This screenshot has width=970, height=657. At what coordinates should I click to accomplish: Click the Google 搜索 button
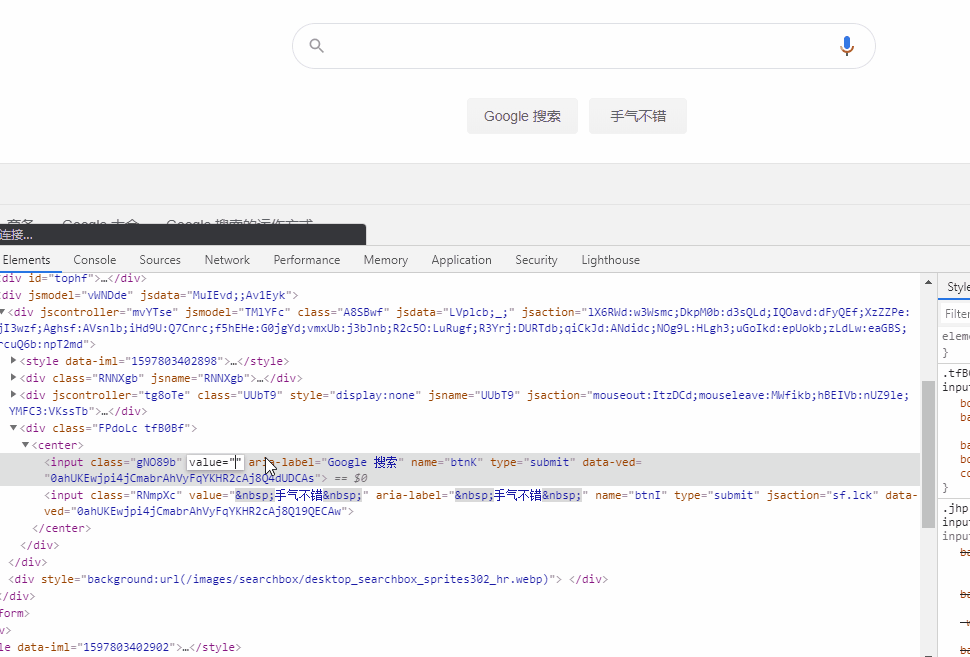tap(522, 115)
